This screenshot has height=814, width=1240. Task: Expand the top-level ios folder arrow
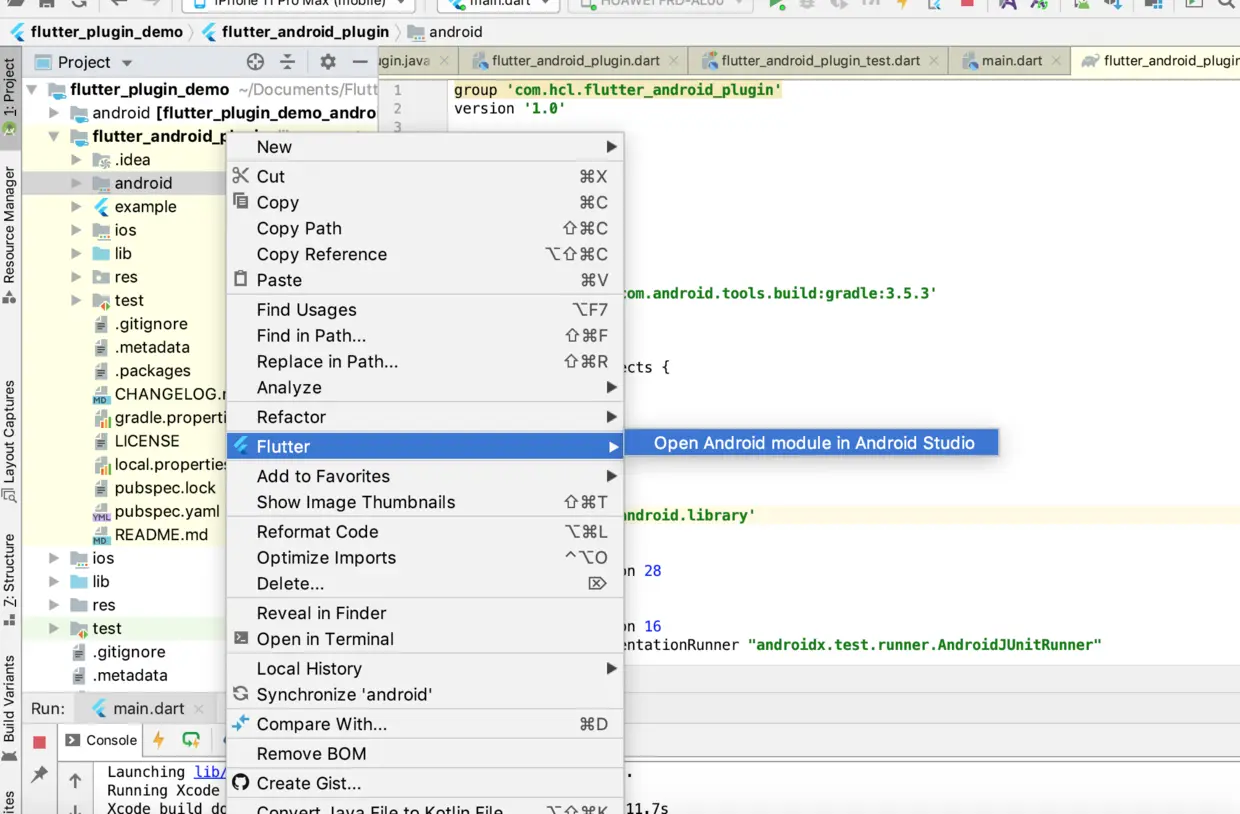point(55,558)
